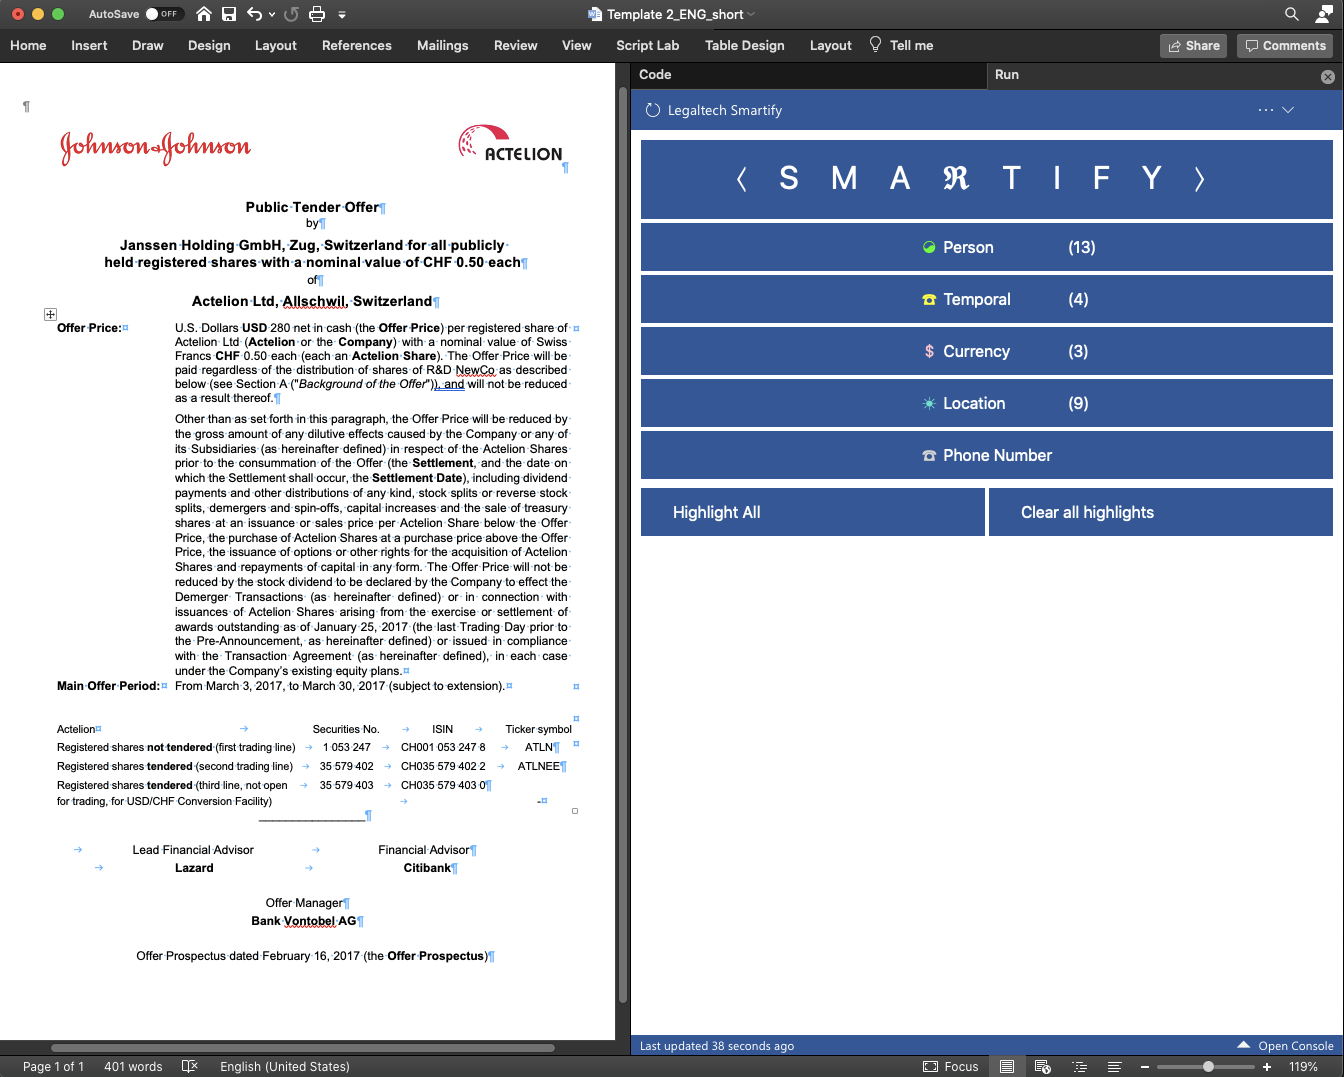Highlight Temporal entities (4)

point(987,299)
